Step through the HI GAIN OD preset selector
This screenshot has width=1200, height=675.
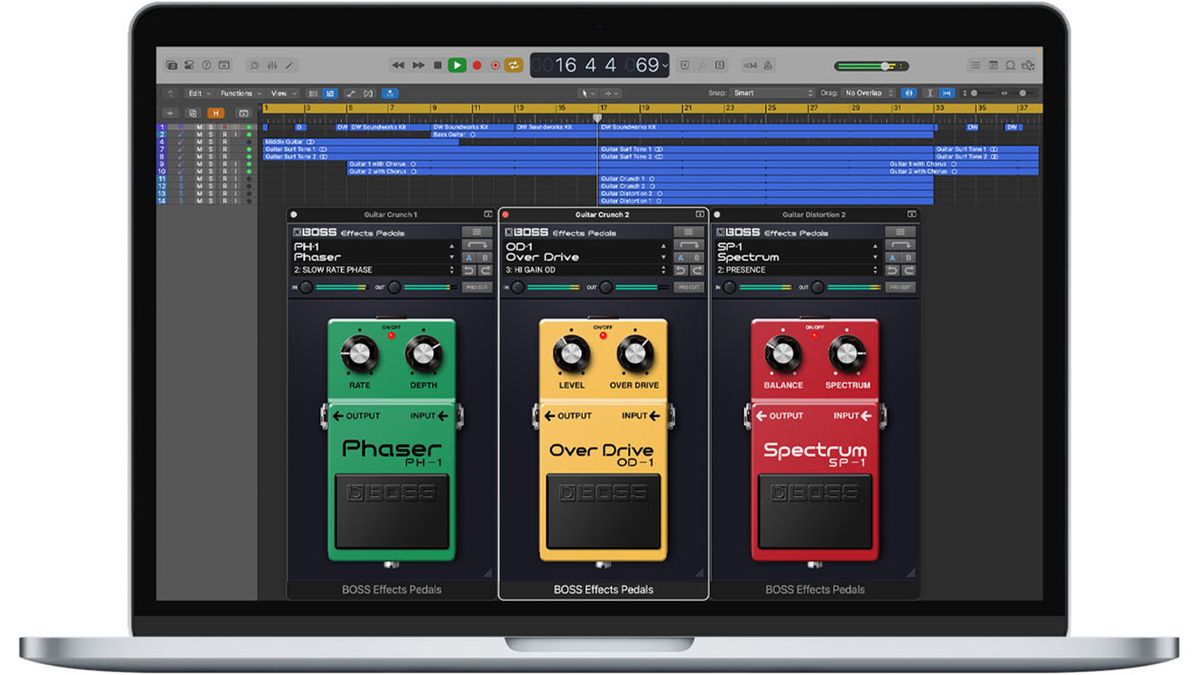tap(664, 269)
